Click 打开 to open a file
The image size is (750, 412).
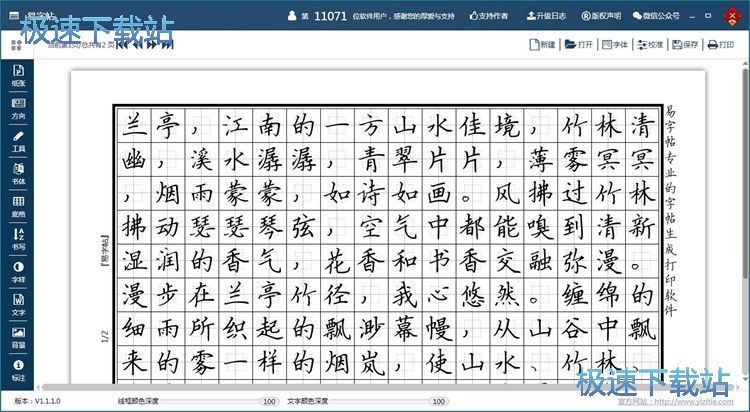pyautogui.click(x=579, y=45)
